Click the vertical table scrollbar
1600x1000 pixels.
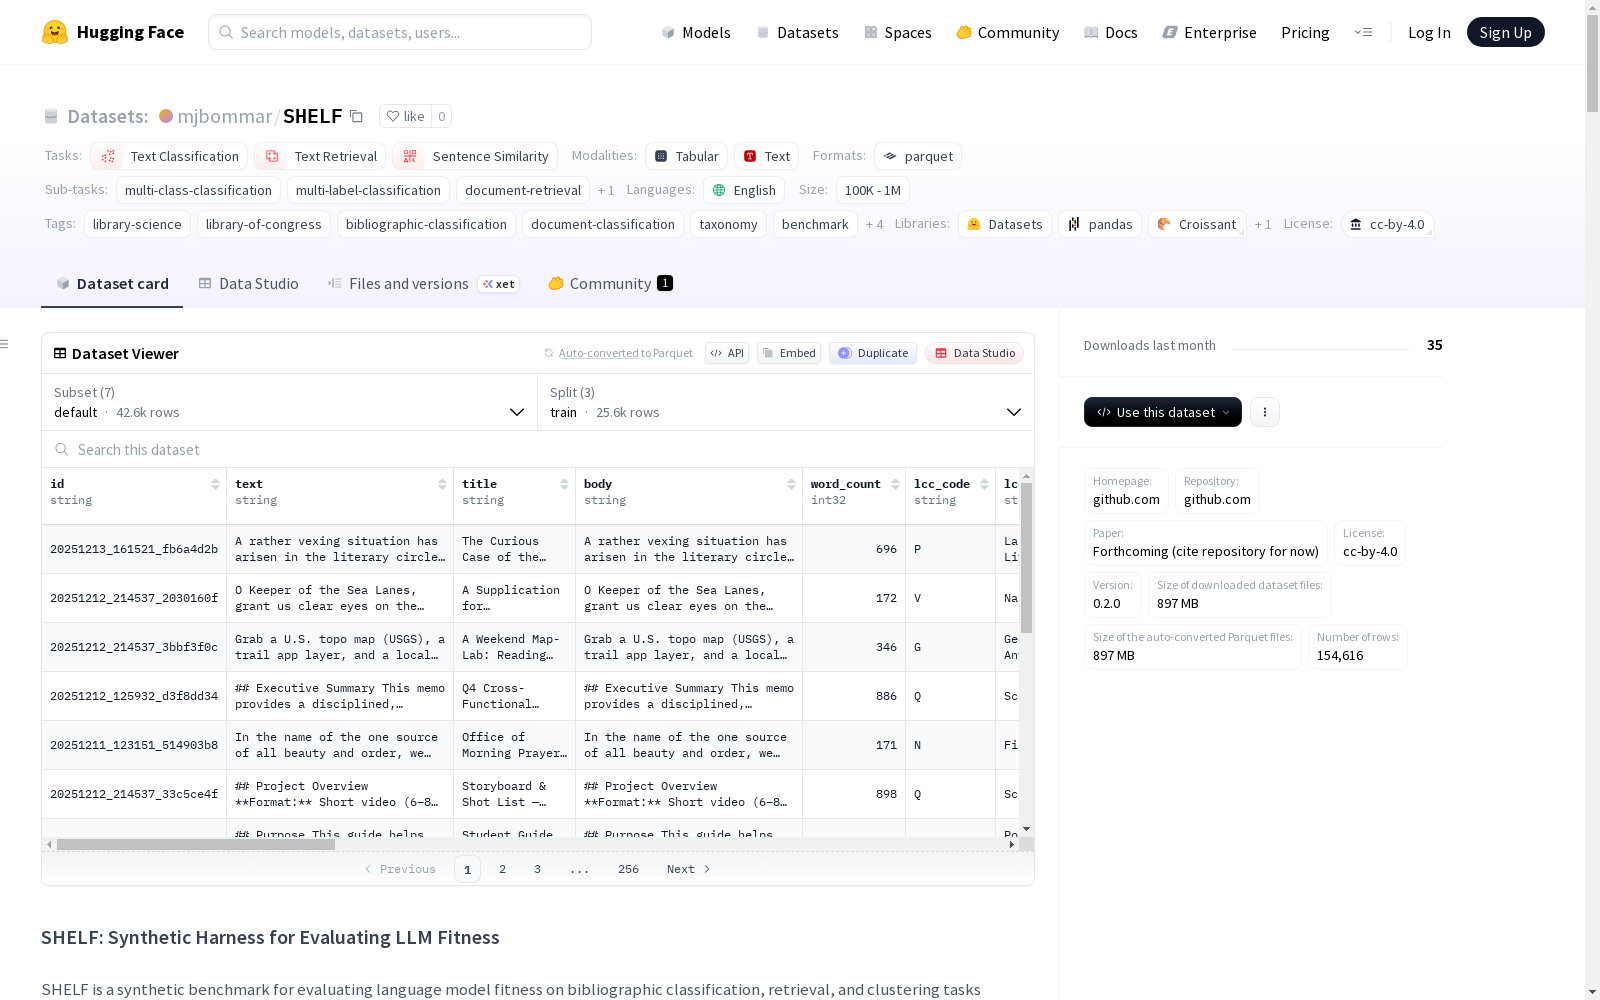click(x=1026, y=558)
